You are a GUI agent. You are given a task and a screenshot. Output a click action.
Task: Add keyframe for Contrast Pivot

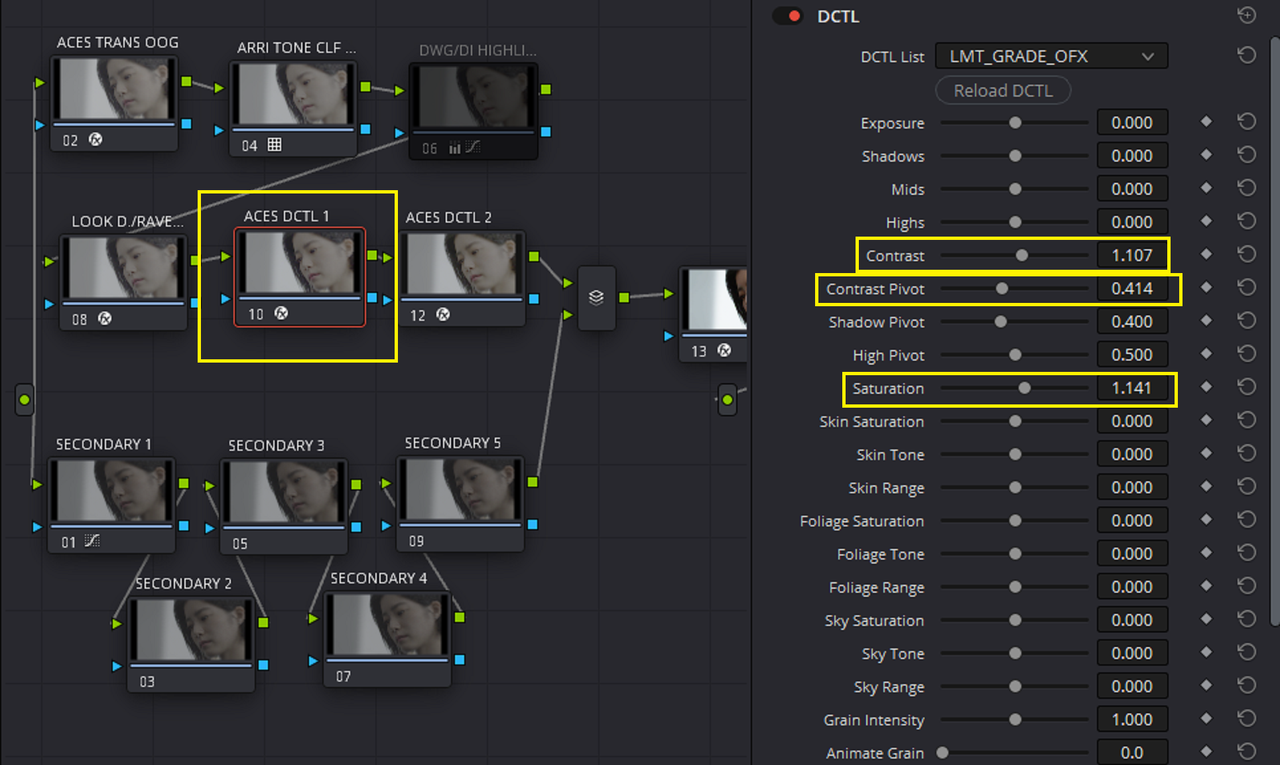point(1206,288)
